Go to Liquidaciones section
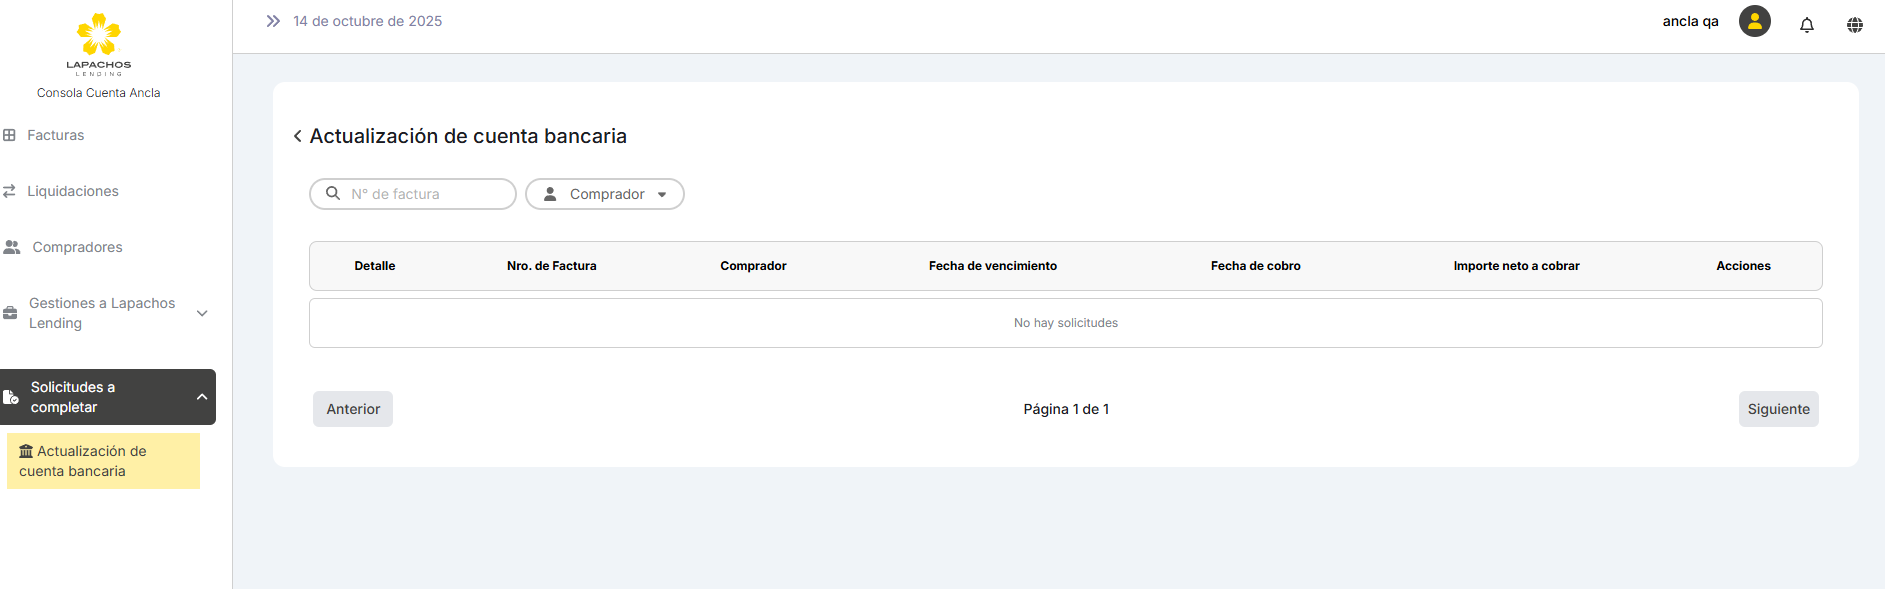Viewport: 1885px width, 589px height. pos(72,191)
